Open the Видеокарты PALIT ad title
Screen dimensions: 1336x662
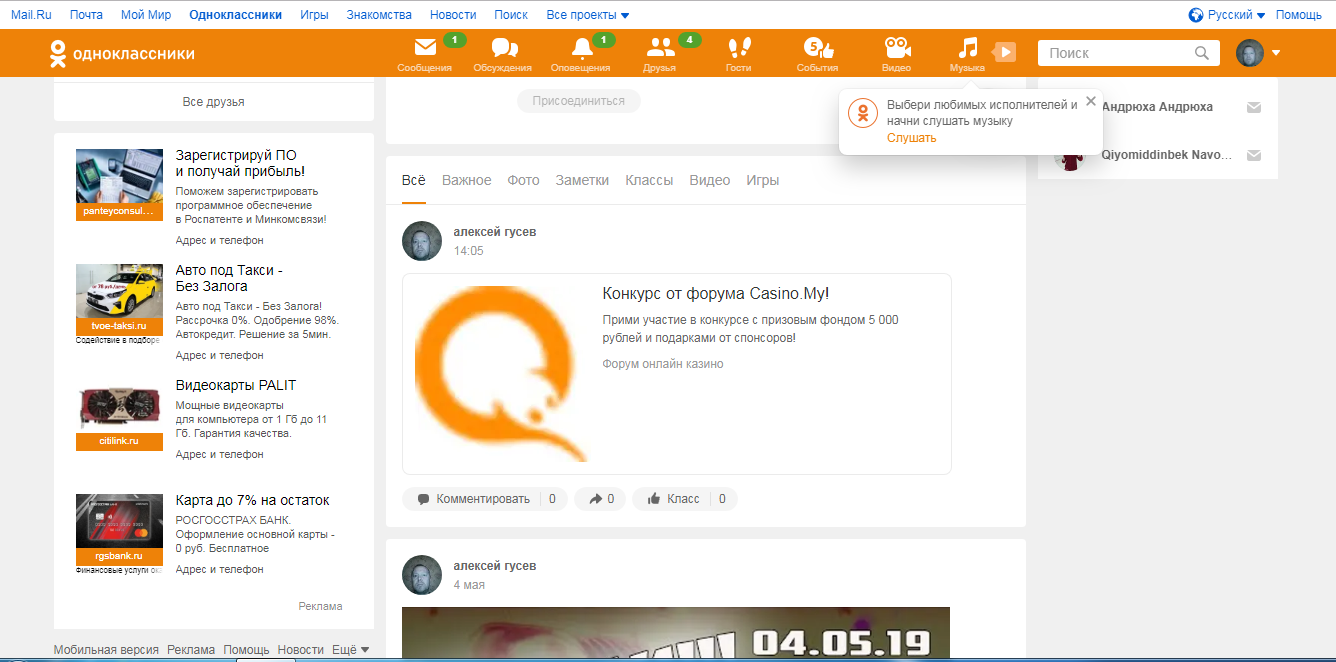click(236, 385)
